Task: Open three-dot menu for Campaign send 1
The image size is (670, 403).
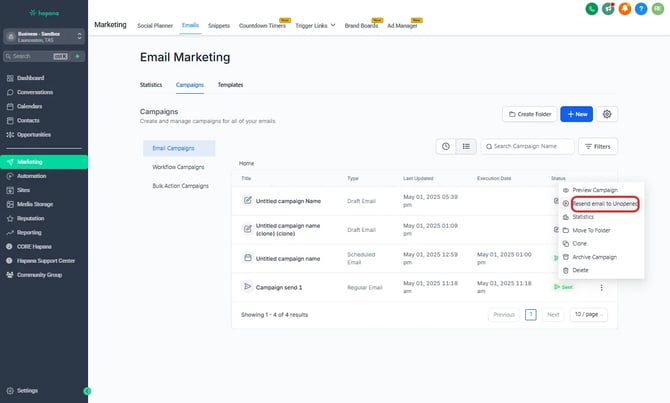Action: 601,287
